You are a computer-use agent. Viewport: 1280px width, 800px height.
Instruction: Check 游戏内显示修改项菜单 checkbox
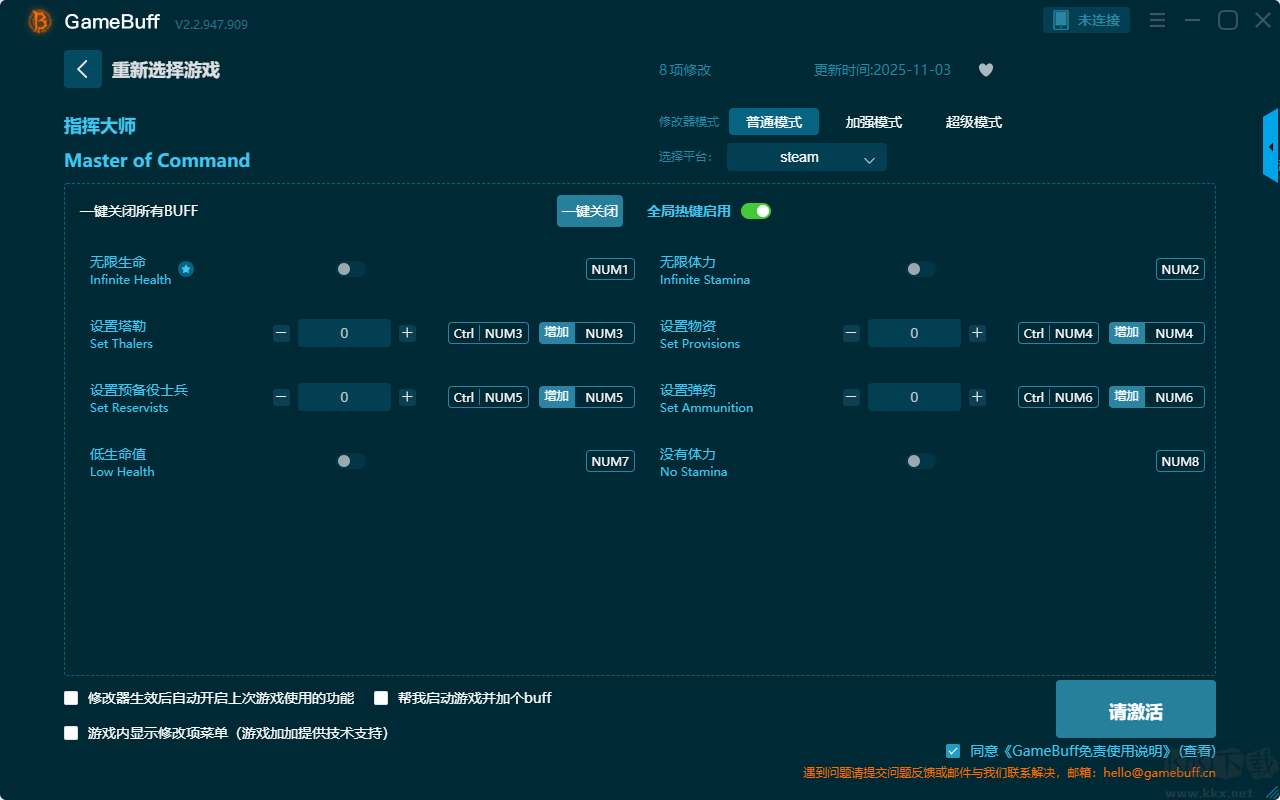point(71,733)
